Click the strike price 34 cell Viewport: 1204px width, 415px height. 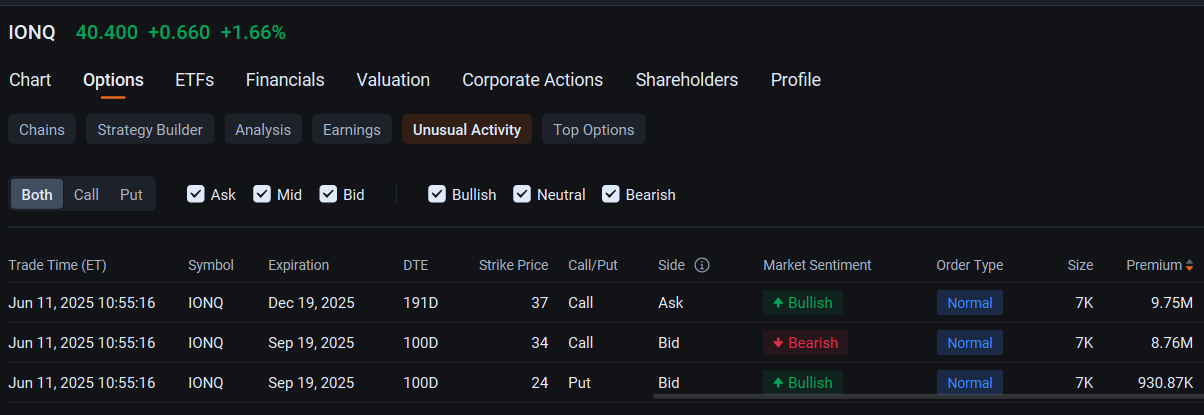pyautogui.click(x=540, y=343)
